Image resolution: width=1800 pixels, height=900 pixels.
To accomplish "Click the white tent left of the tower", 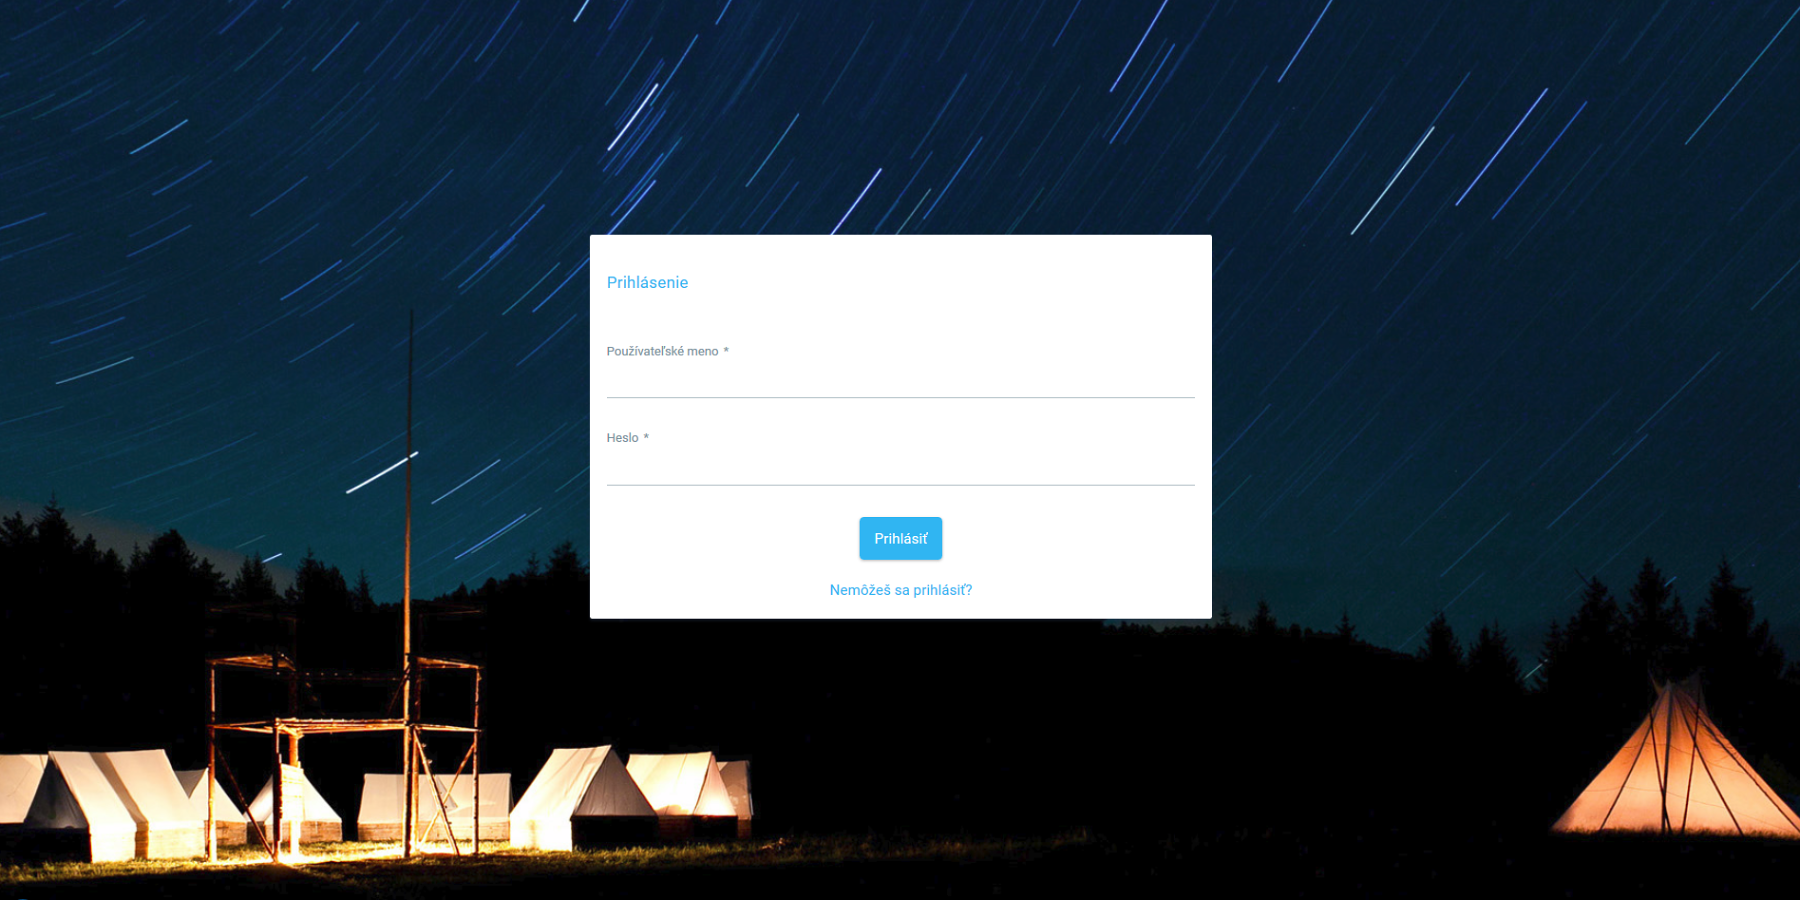I will [x=110, y=800].
